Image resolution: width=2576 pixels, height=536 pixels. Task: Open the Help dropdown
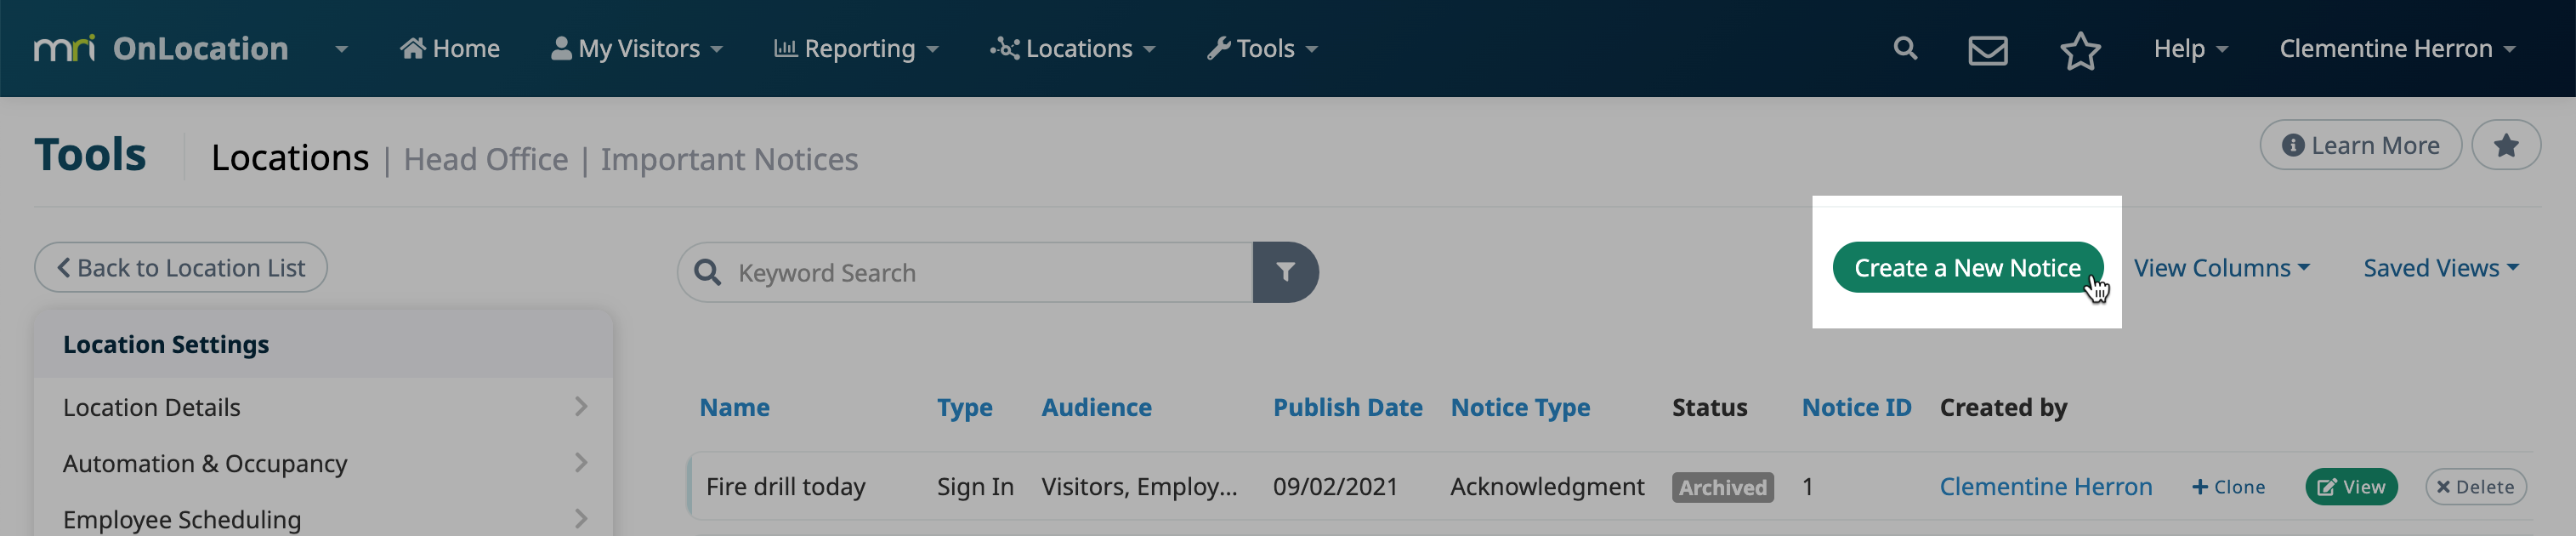pyautogui.click(x=2190, y=48)
